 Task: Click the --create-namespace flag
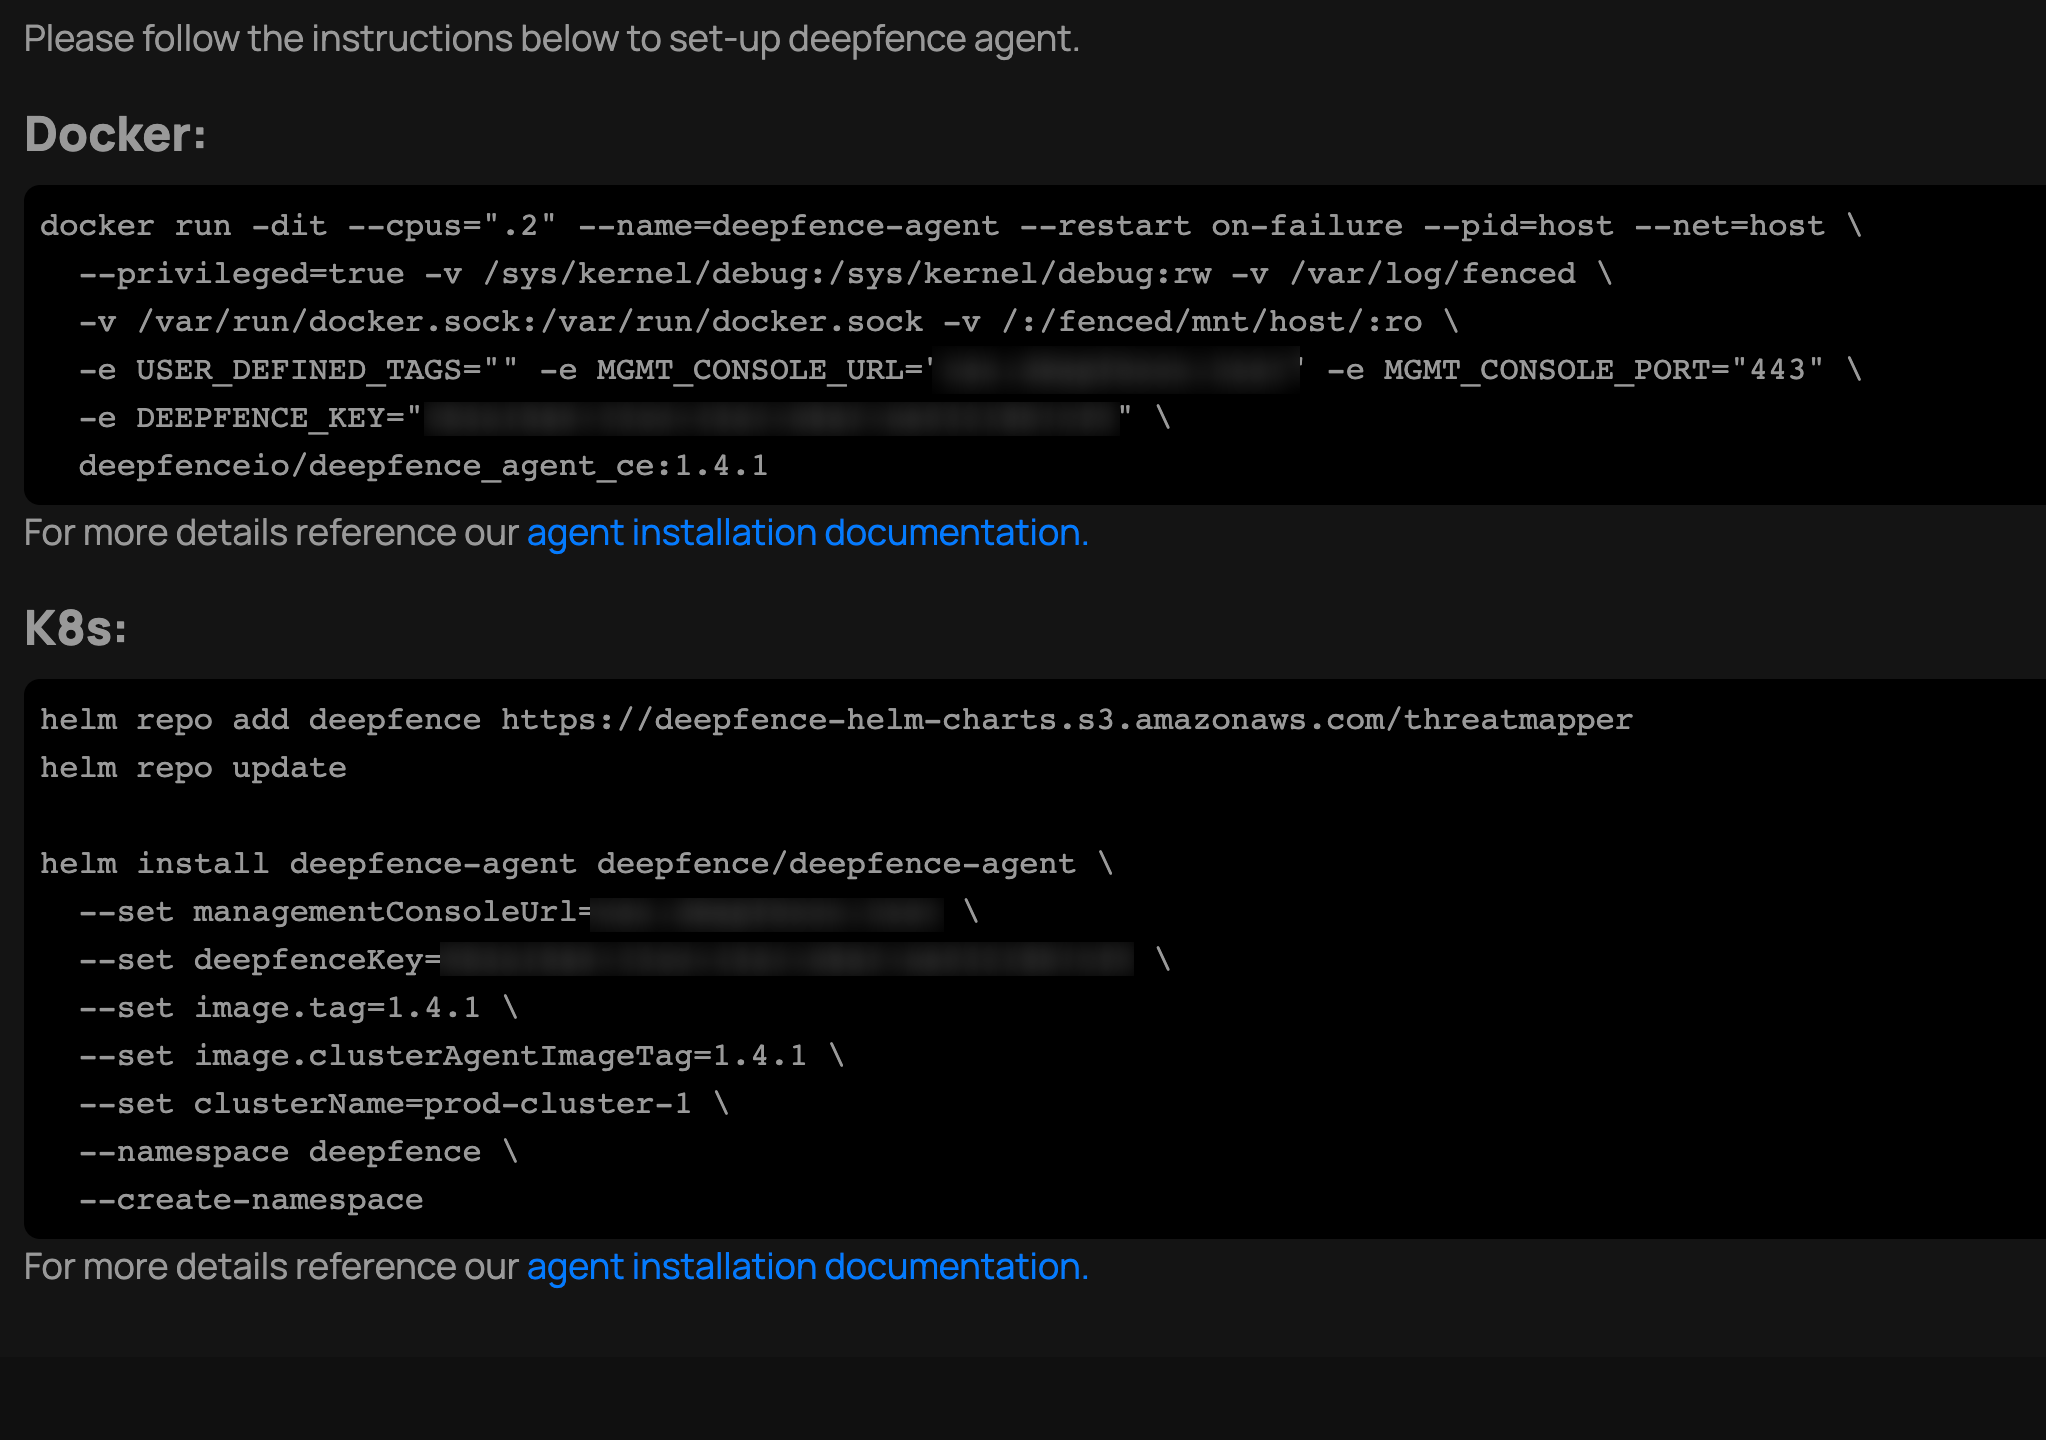click(x=250, y=1199)
